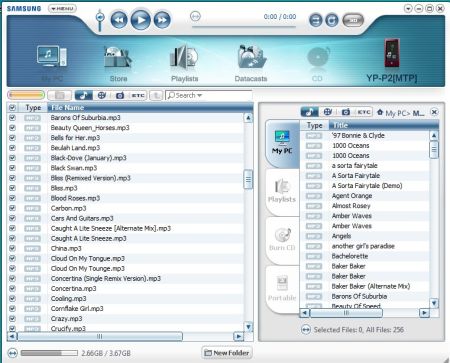Image resolution: width=450 pixels, height=363 pixels.
Task: Show video files in the left pane
Action: click(102, 95)
